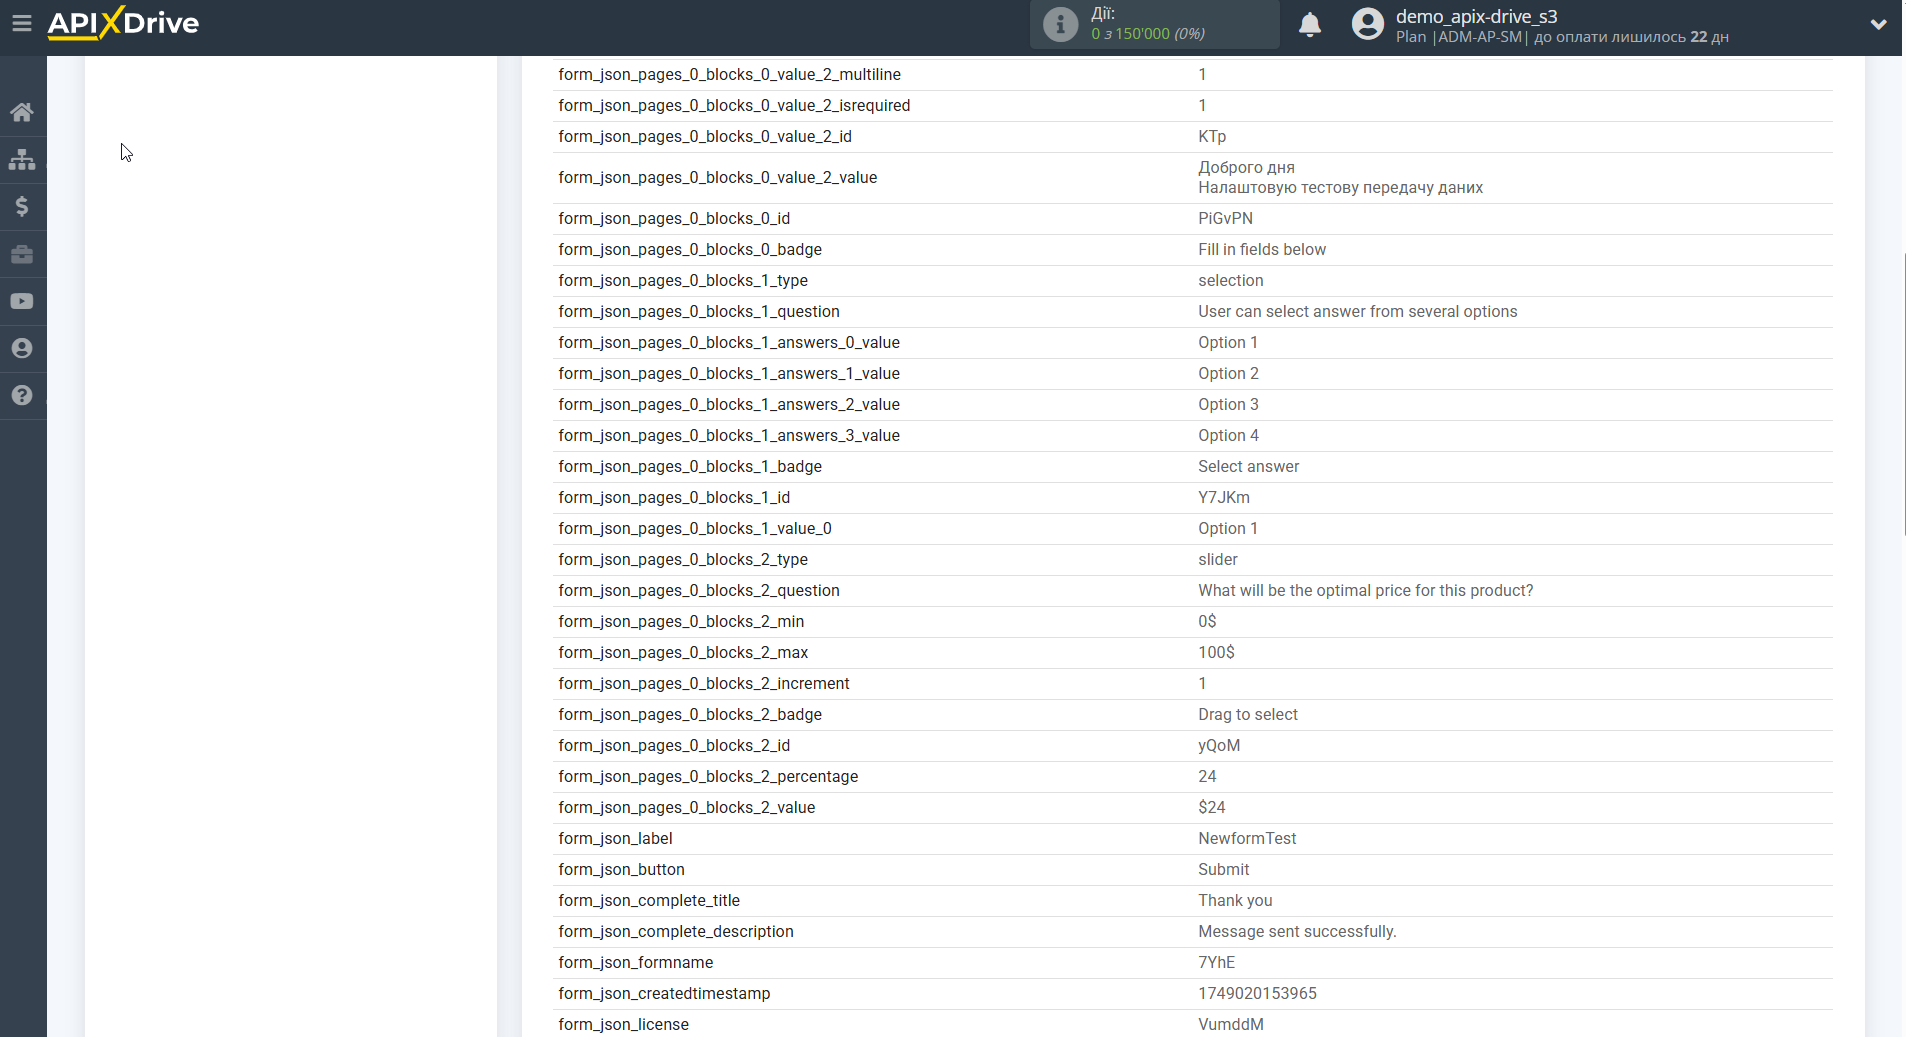Open the connections sitemap icon
Image resolution: width=1906 pixels, height=1037 pixels.
coord(22,159)
